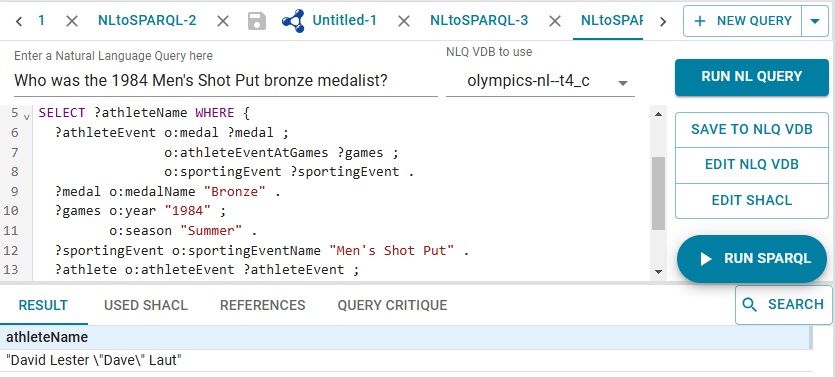
Task: Execute the query with RUN SPARQL
Action: tap(751, 259)
